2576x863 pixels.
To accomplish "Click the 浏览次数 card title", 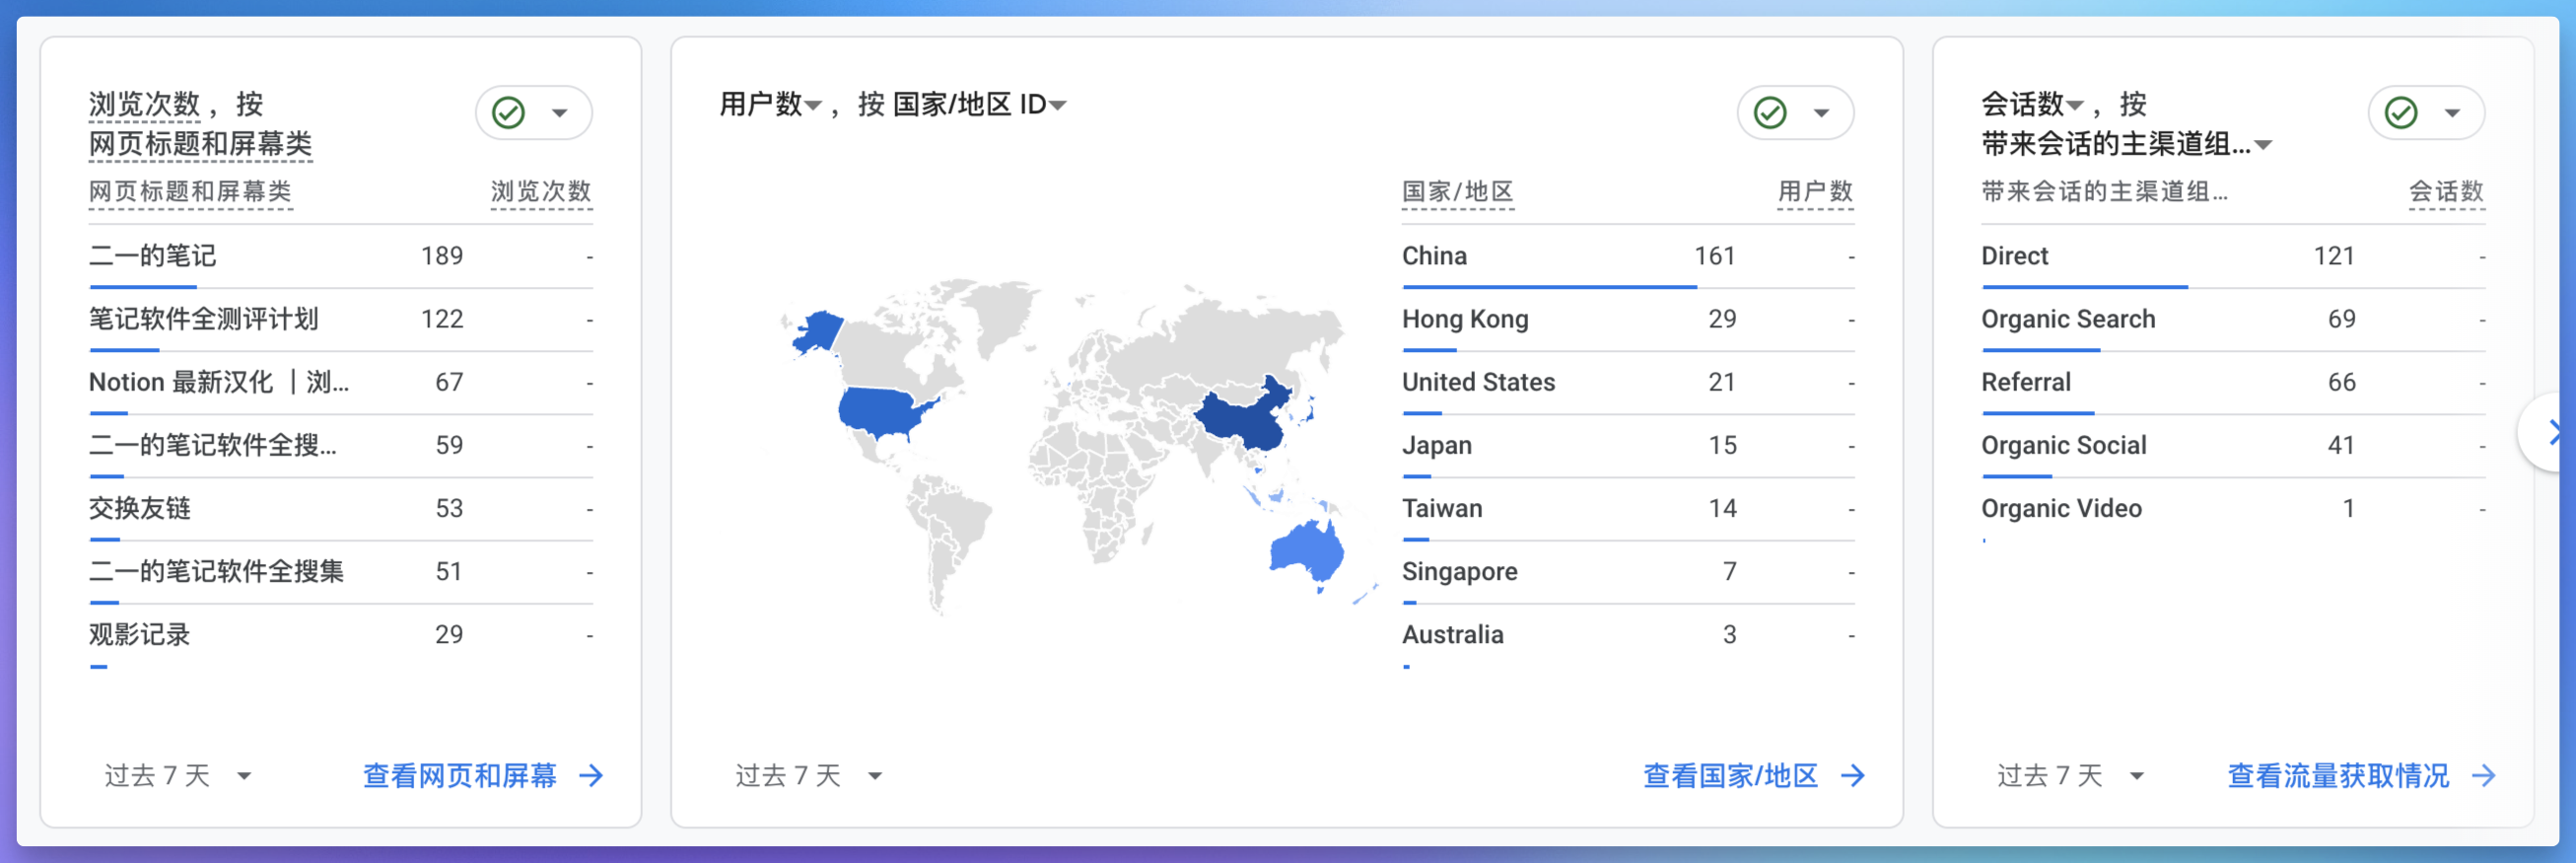I will [x=145, y=104].
